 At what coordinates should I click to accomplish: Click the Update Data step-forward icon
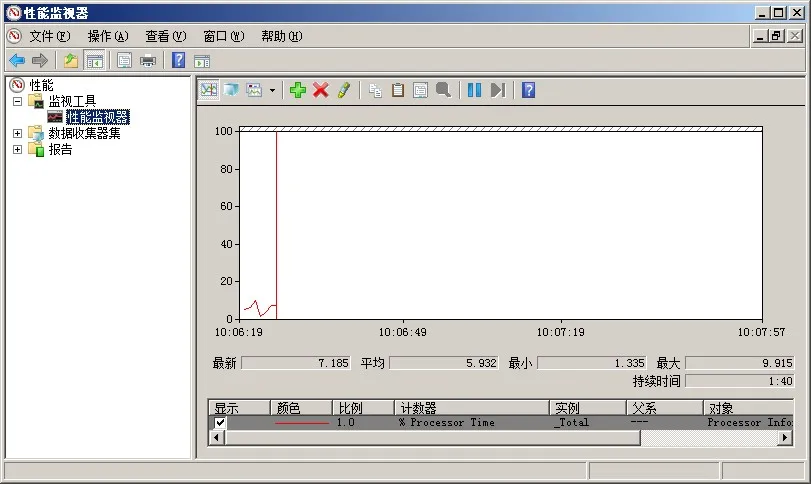(497, 90)
